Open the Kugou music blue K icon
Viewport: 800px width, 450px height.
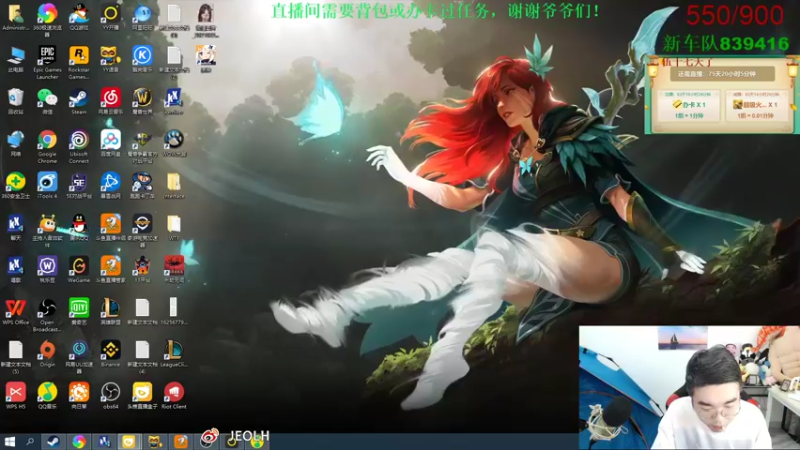(x=142, y=59)
